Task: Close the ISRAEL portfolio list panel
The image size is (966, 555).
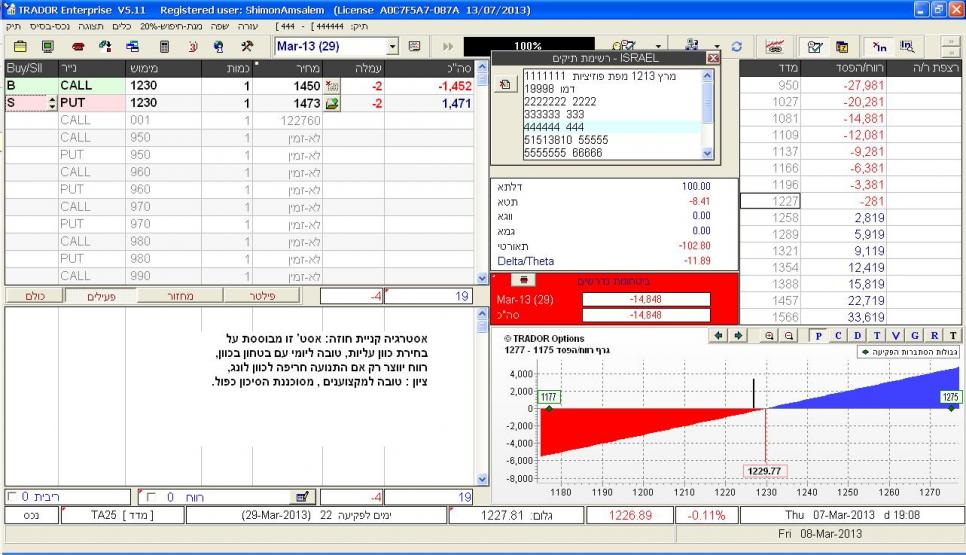Action: pos(712,59)
